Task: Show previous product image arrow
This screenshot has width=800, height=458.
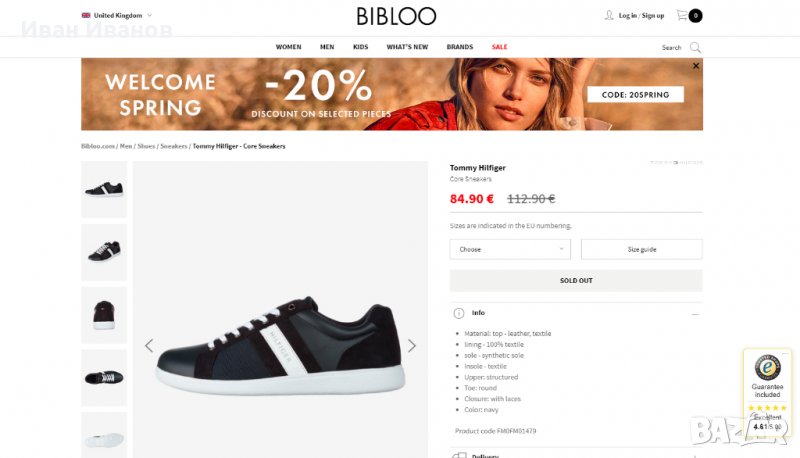Action: pos(149,346)
